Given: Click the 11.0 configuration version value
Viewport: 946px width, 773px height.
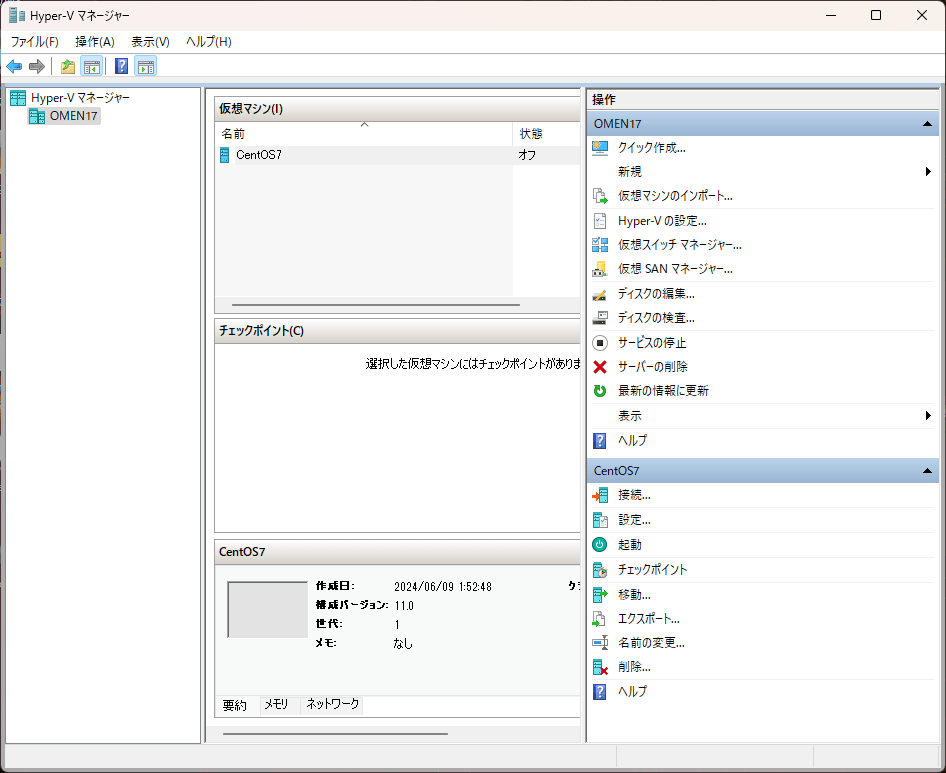Looking at the screenshot, I should coord(404,606).
